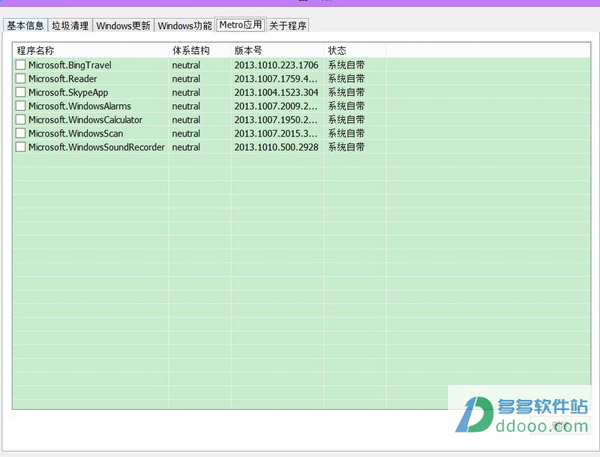600x457 pixels.
Task: Select Microsoft.WindowsSoundRecorder row text
Action: click(96, 147)
